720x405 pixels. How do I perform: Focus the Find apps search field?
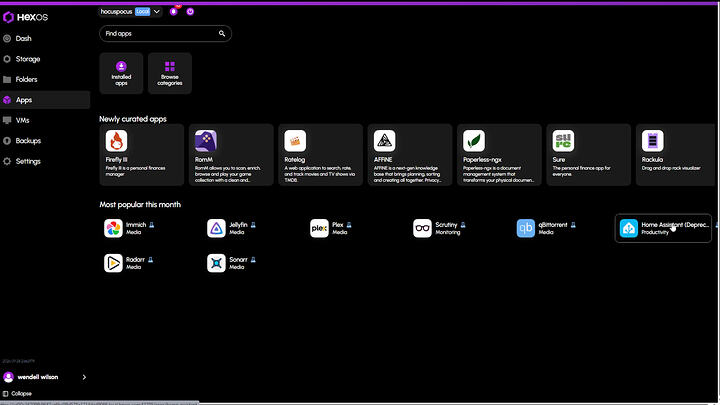click(165, 34)
